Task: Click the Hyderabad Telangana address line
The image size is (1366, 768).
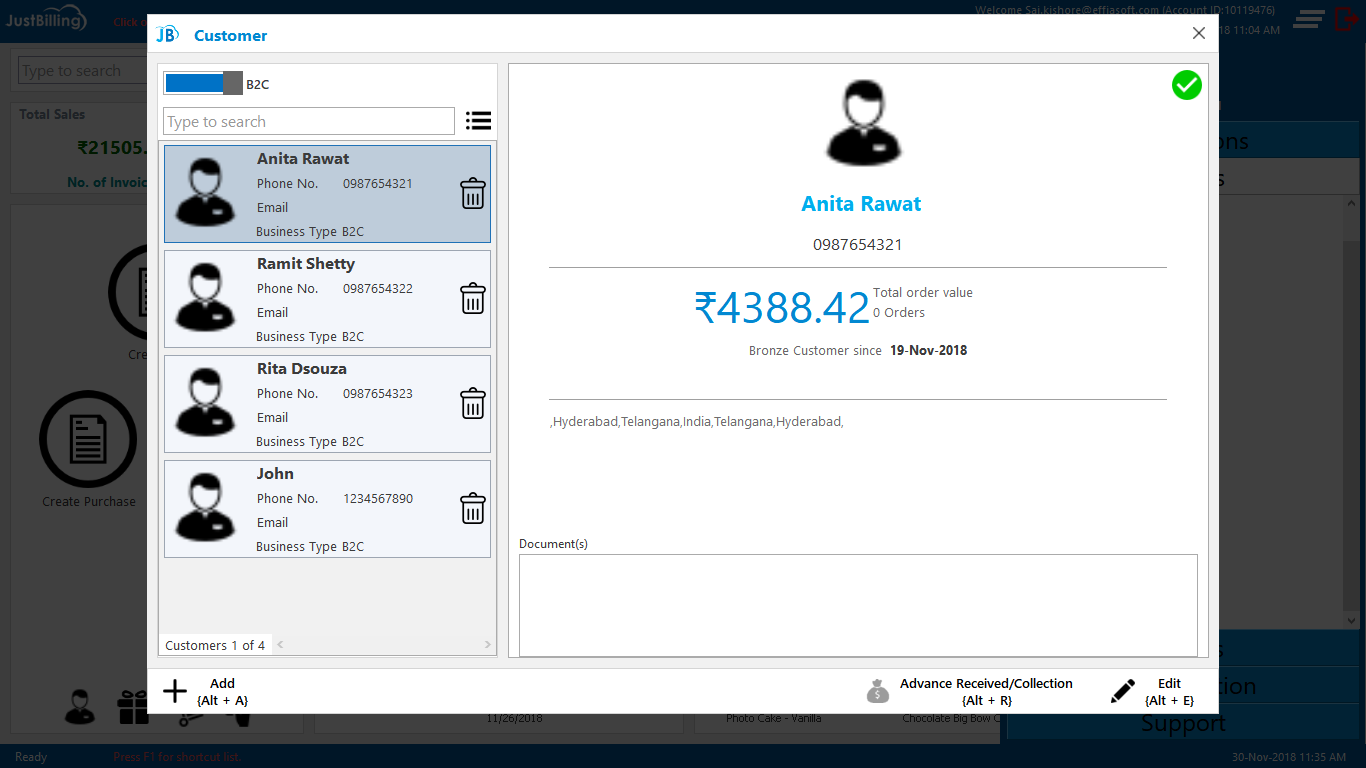Action: pyautogui.click(x=697, y=422)
